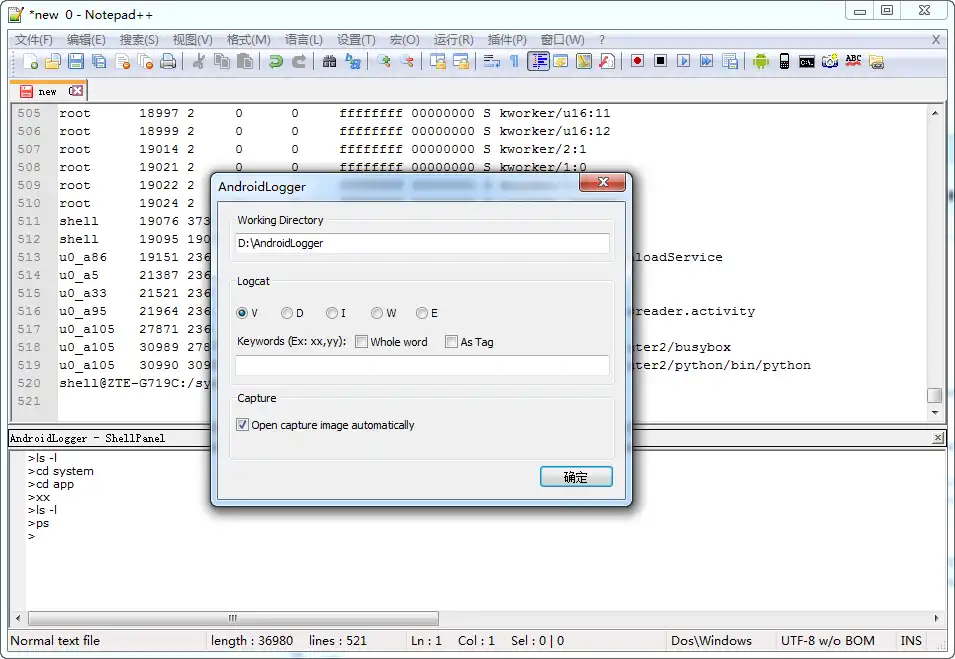The height and width of the screenshot is (659, 955).
Task: Confirm the dialog with the 确定 button
Action: (x=576, y=477)
